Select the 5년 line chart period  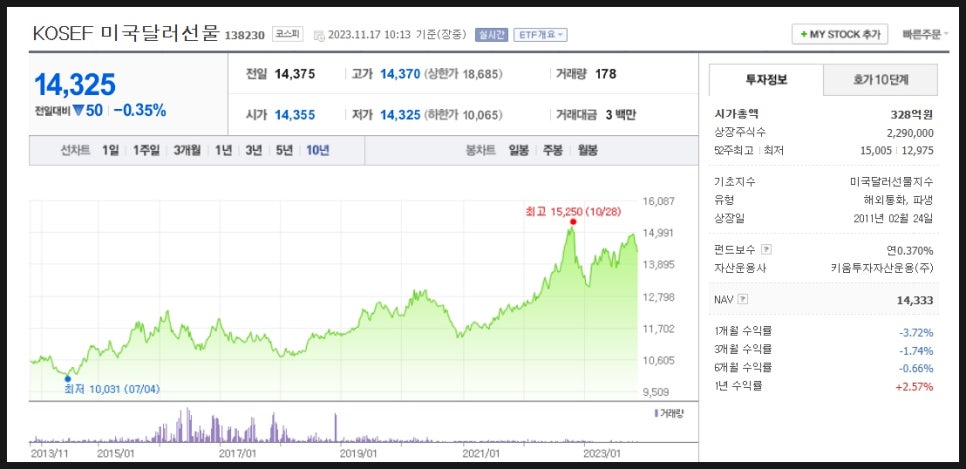283,150
